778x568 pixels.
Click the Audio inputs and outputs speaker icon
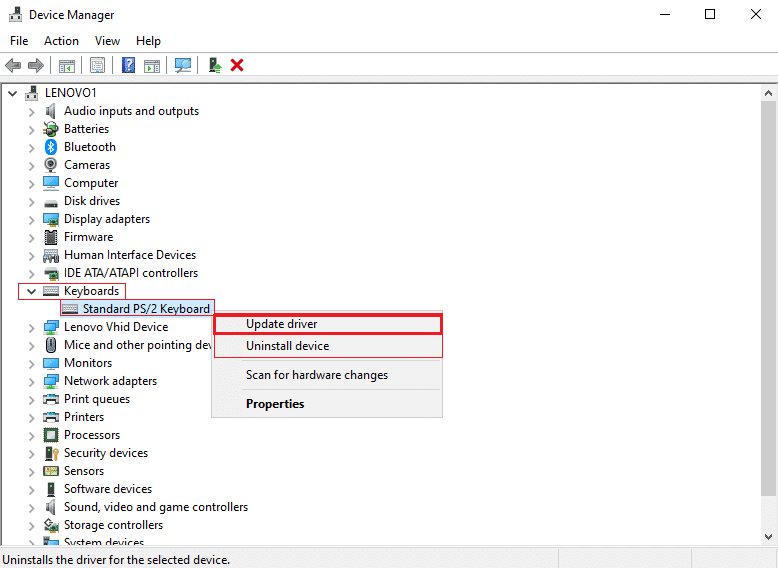(x=51, y=111)
